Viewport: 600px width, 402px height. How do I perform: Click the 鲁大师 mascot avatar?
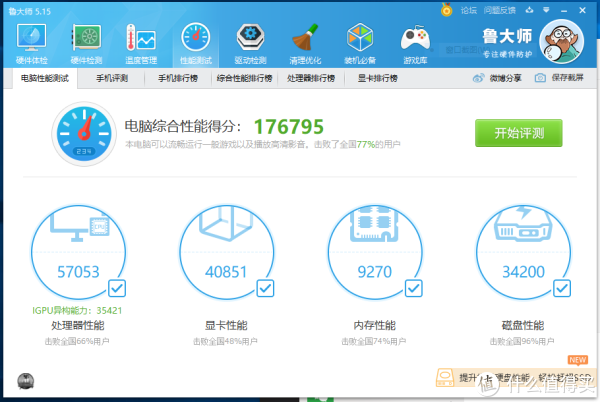(x=561, y=41)
